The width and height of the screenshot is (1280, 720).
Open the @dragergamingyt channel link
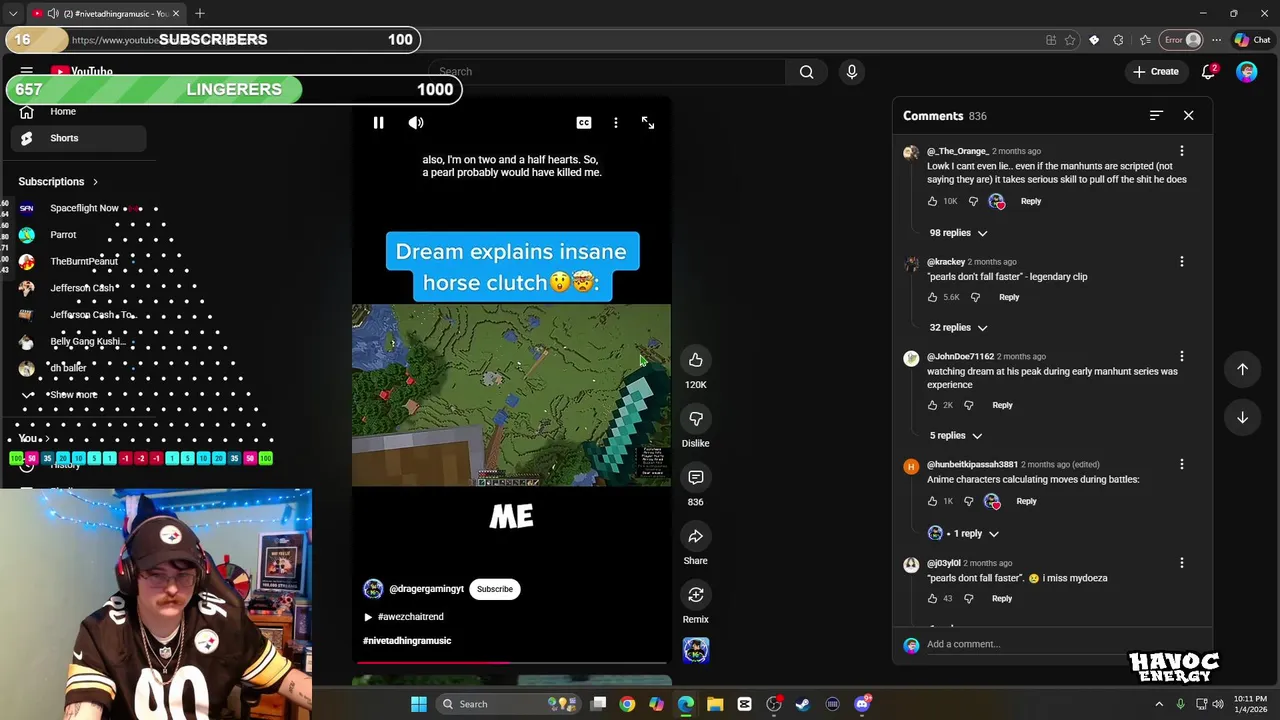tap(426, 589)
